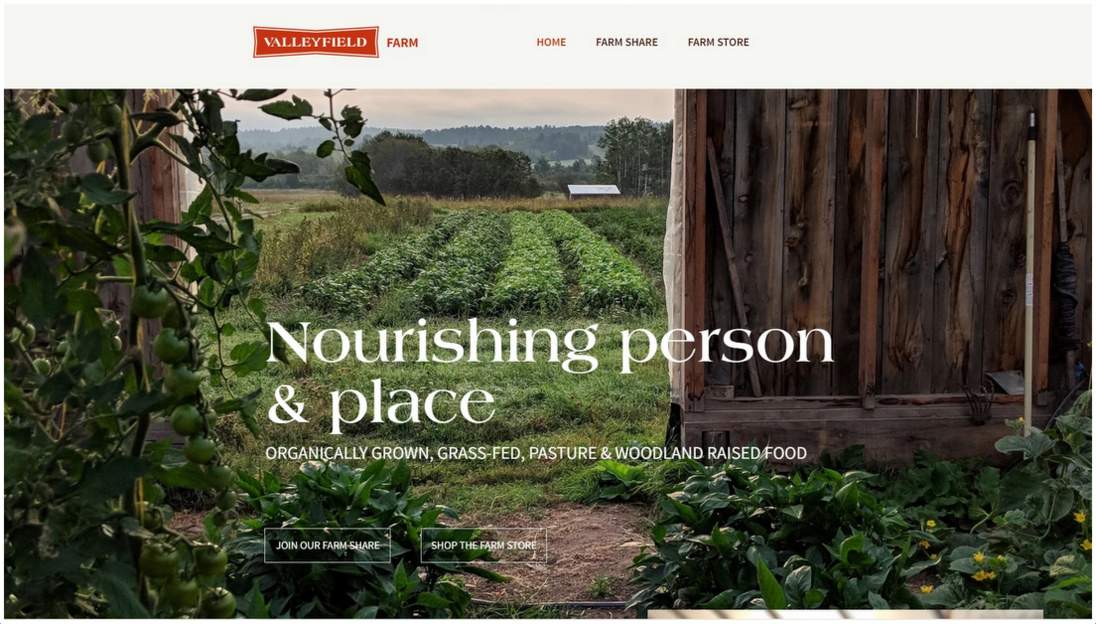The height and width of the screenshot is (624, 1096).
Task: Select the SHOP THE FARM STORE button
Action: pos(484,545)
